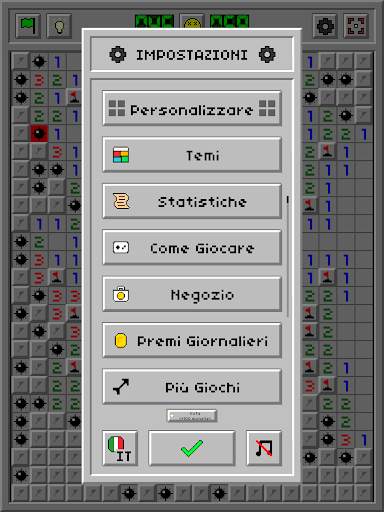Click the fullscreen focus icon in toolbar
This screenshot has width=384, height=512.
[356, 26]
